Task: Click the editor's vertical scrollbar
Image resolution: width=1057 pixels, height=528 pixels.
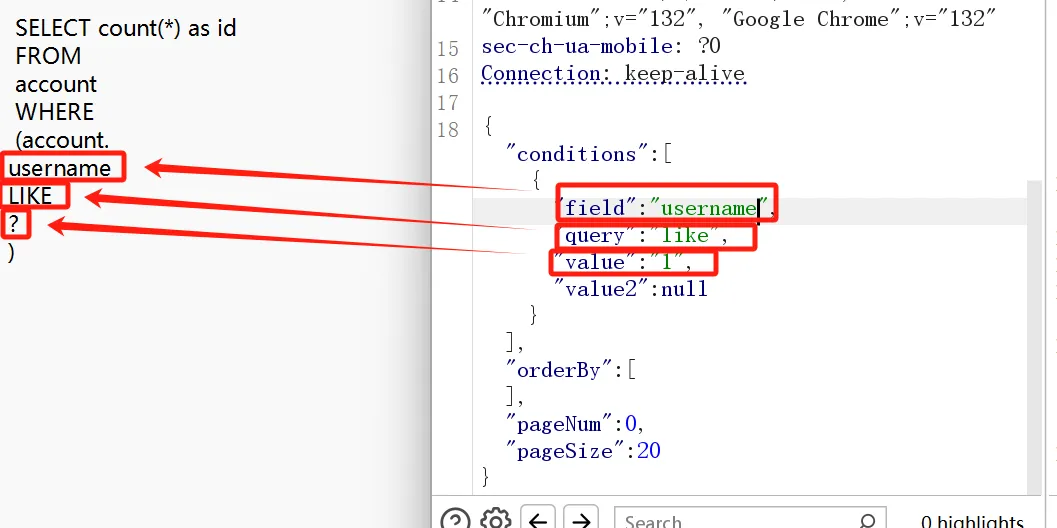Action: 1033,337
